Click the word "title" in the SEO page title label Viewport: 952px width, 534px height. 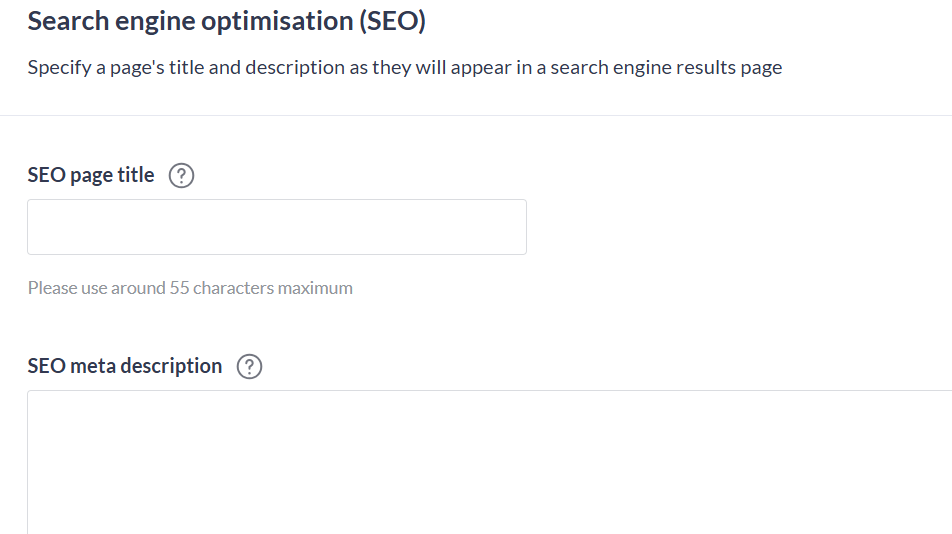136,175
